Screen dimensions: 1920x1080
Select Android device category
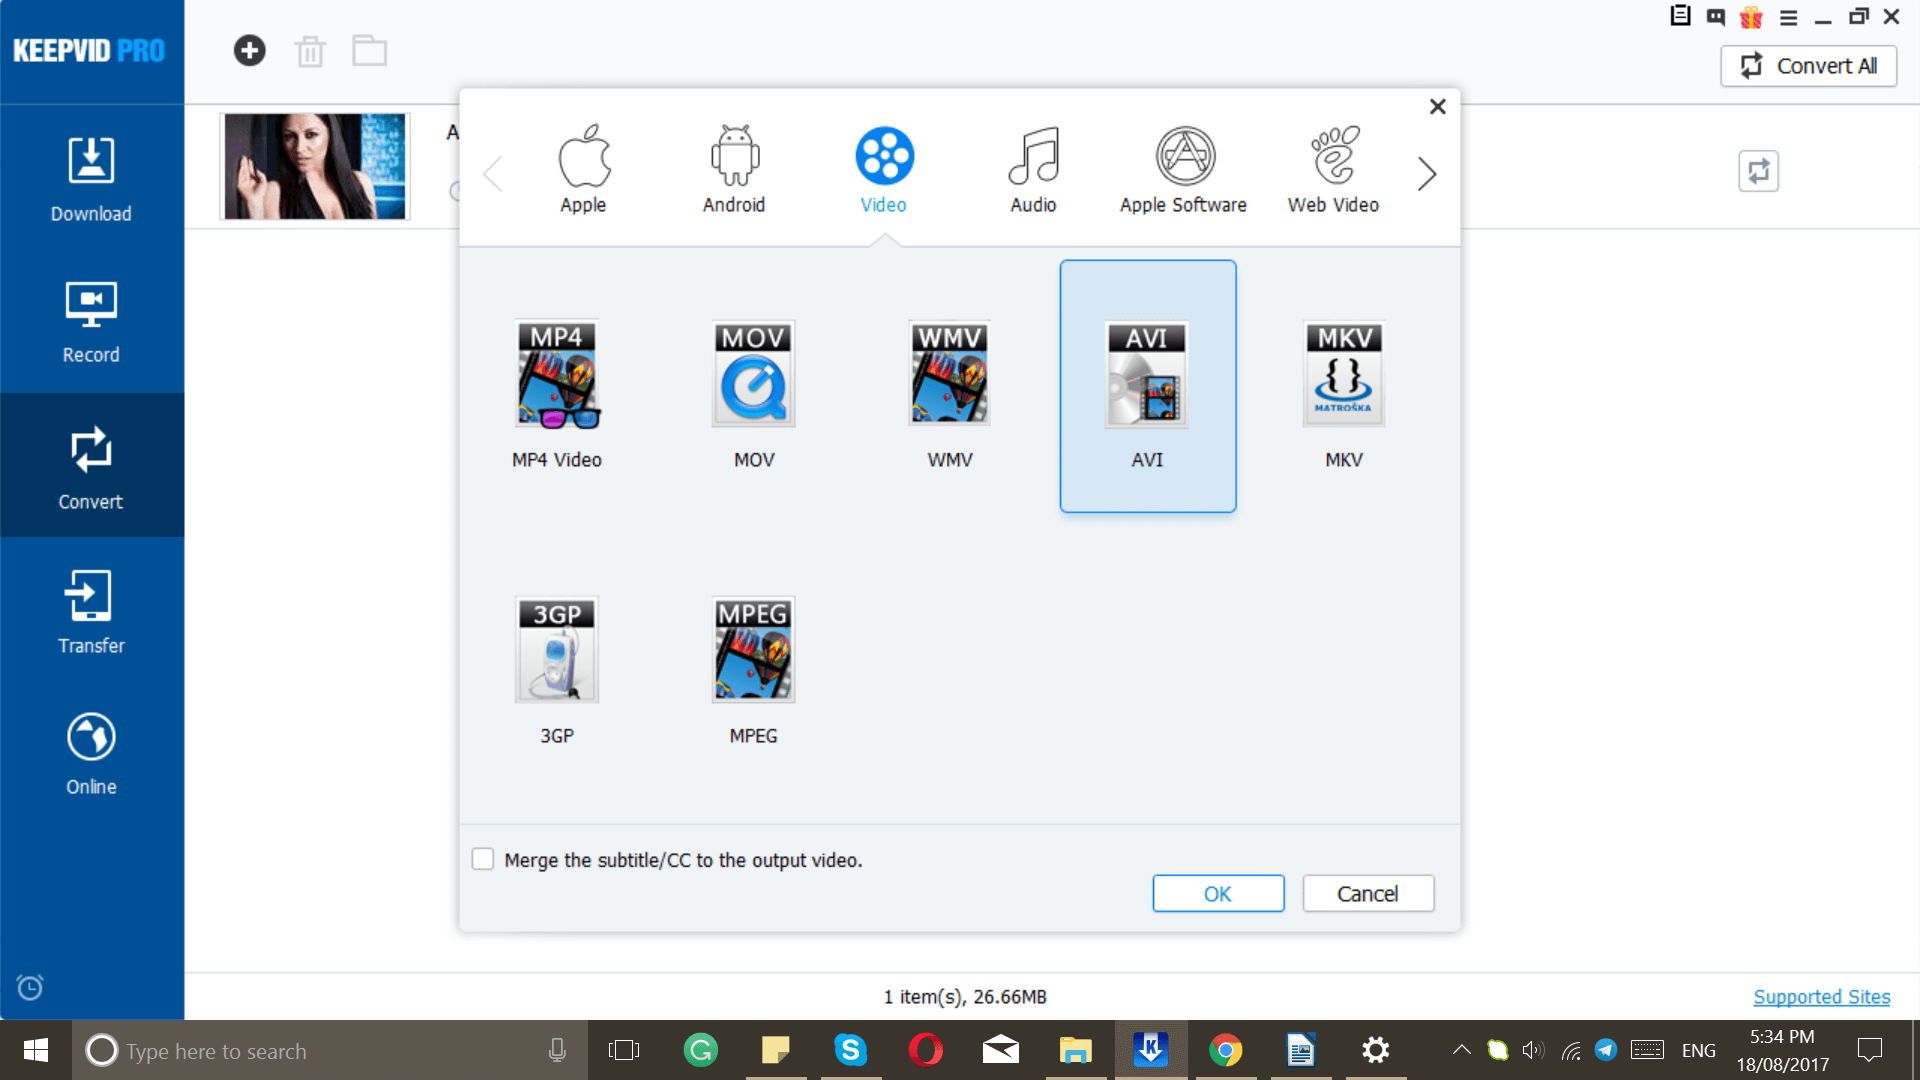point(735,166)
